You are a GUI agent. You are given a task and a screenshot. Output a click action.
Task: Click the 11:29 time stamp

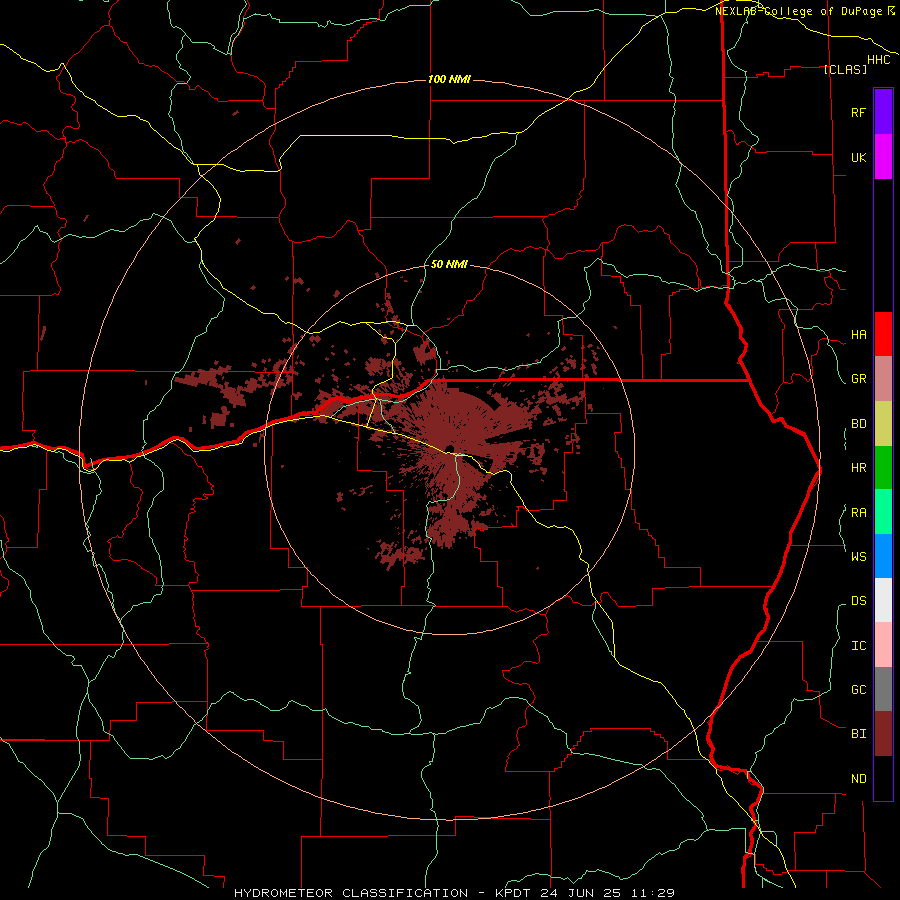[x=652, y=893]
